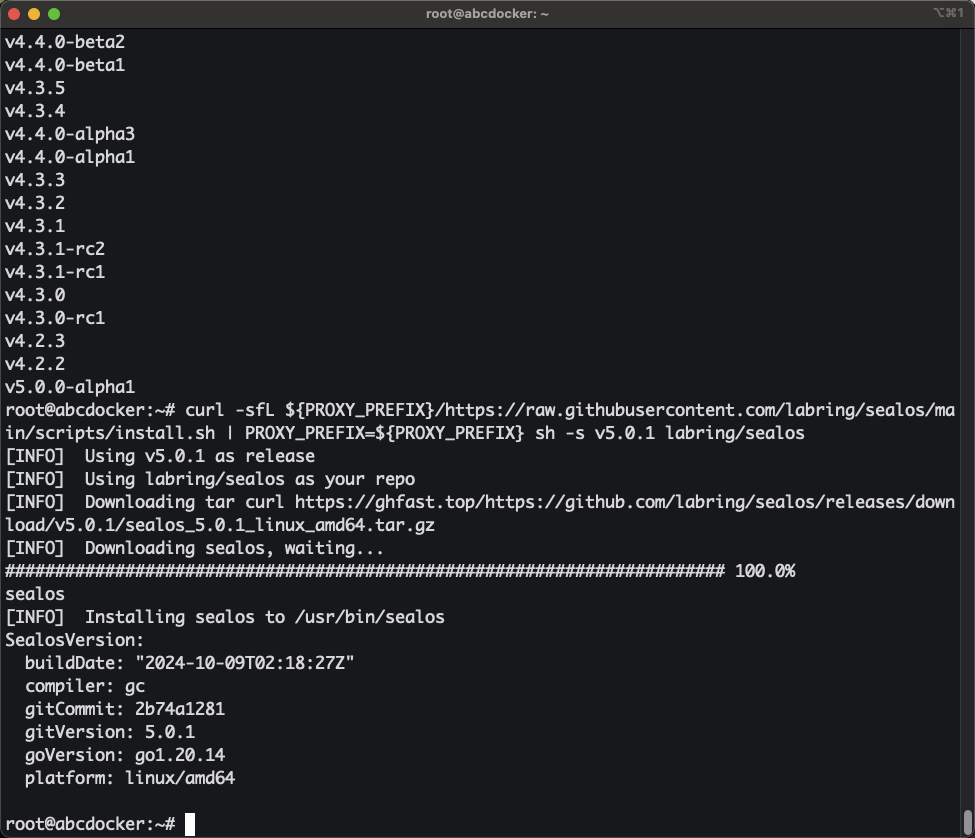Image resolution: width=975 pixels, height=838 pixels.
Task: Click the line v4.4.0-beta2
Action: [65, 42]
